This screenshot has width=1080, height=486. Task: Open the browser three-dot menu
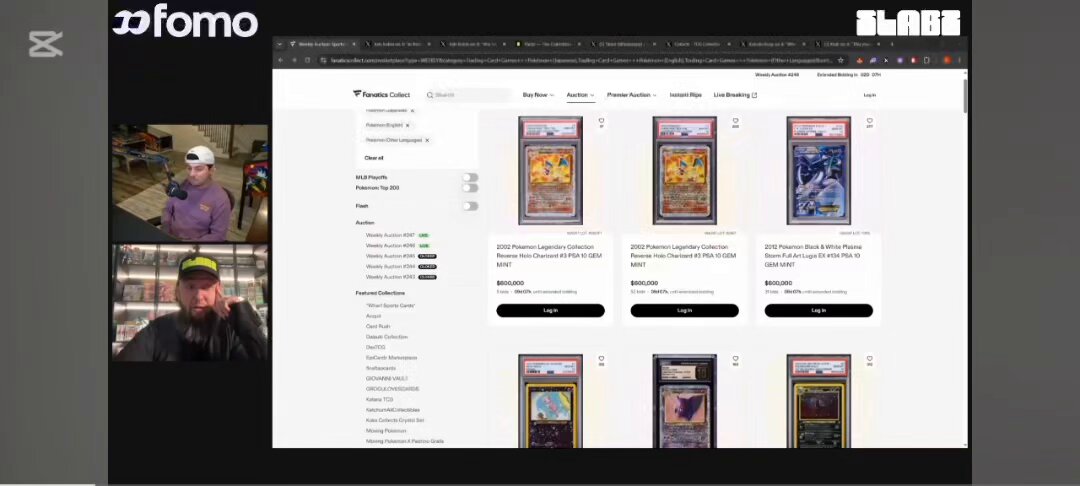(x=959, y=60)
